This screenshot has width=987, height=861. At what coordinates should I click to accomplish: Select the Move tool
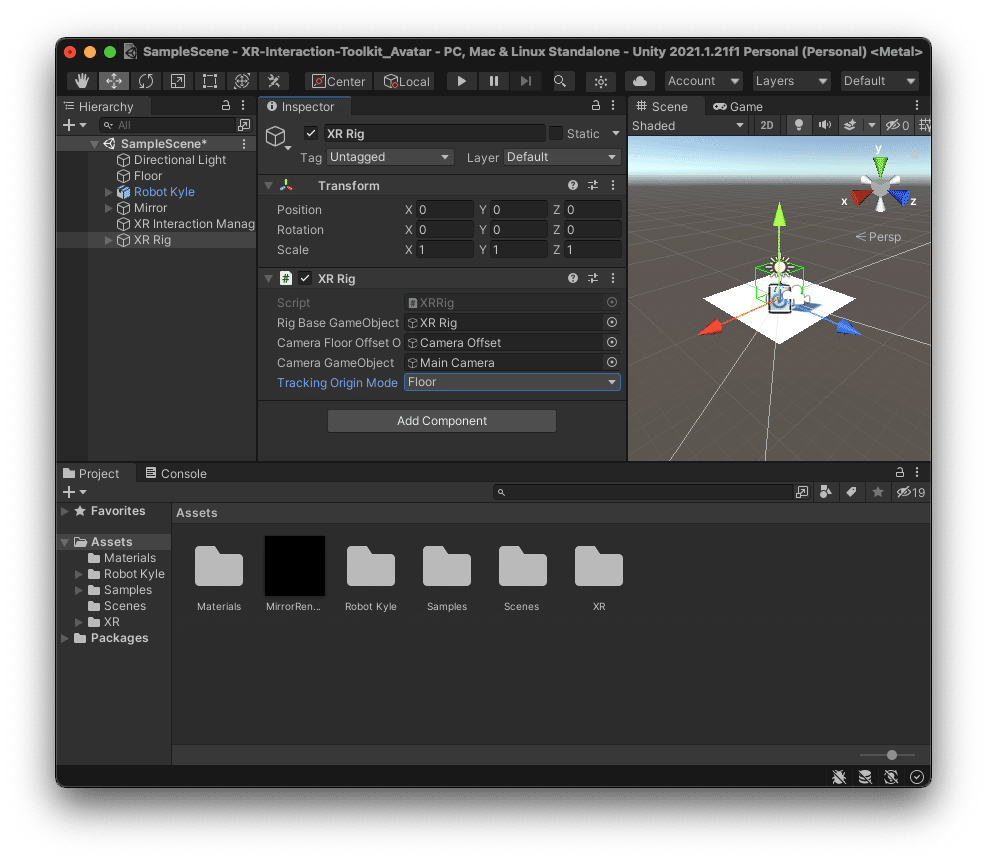point(114,81)
